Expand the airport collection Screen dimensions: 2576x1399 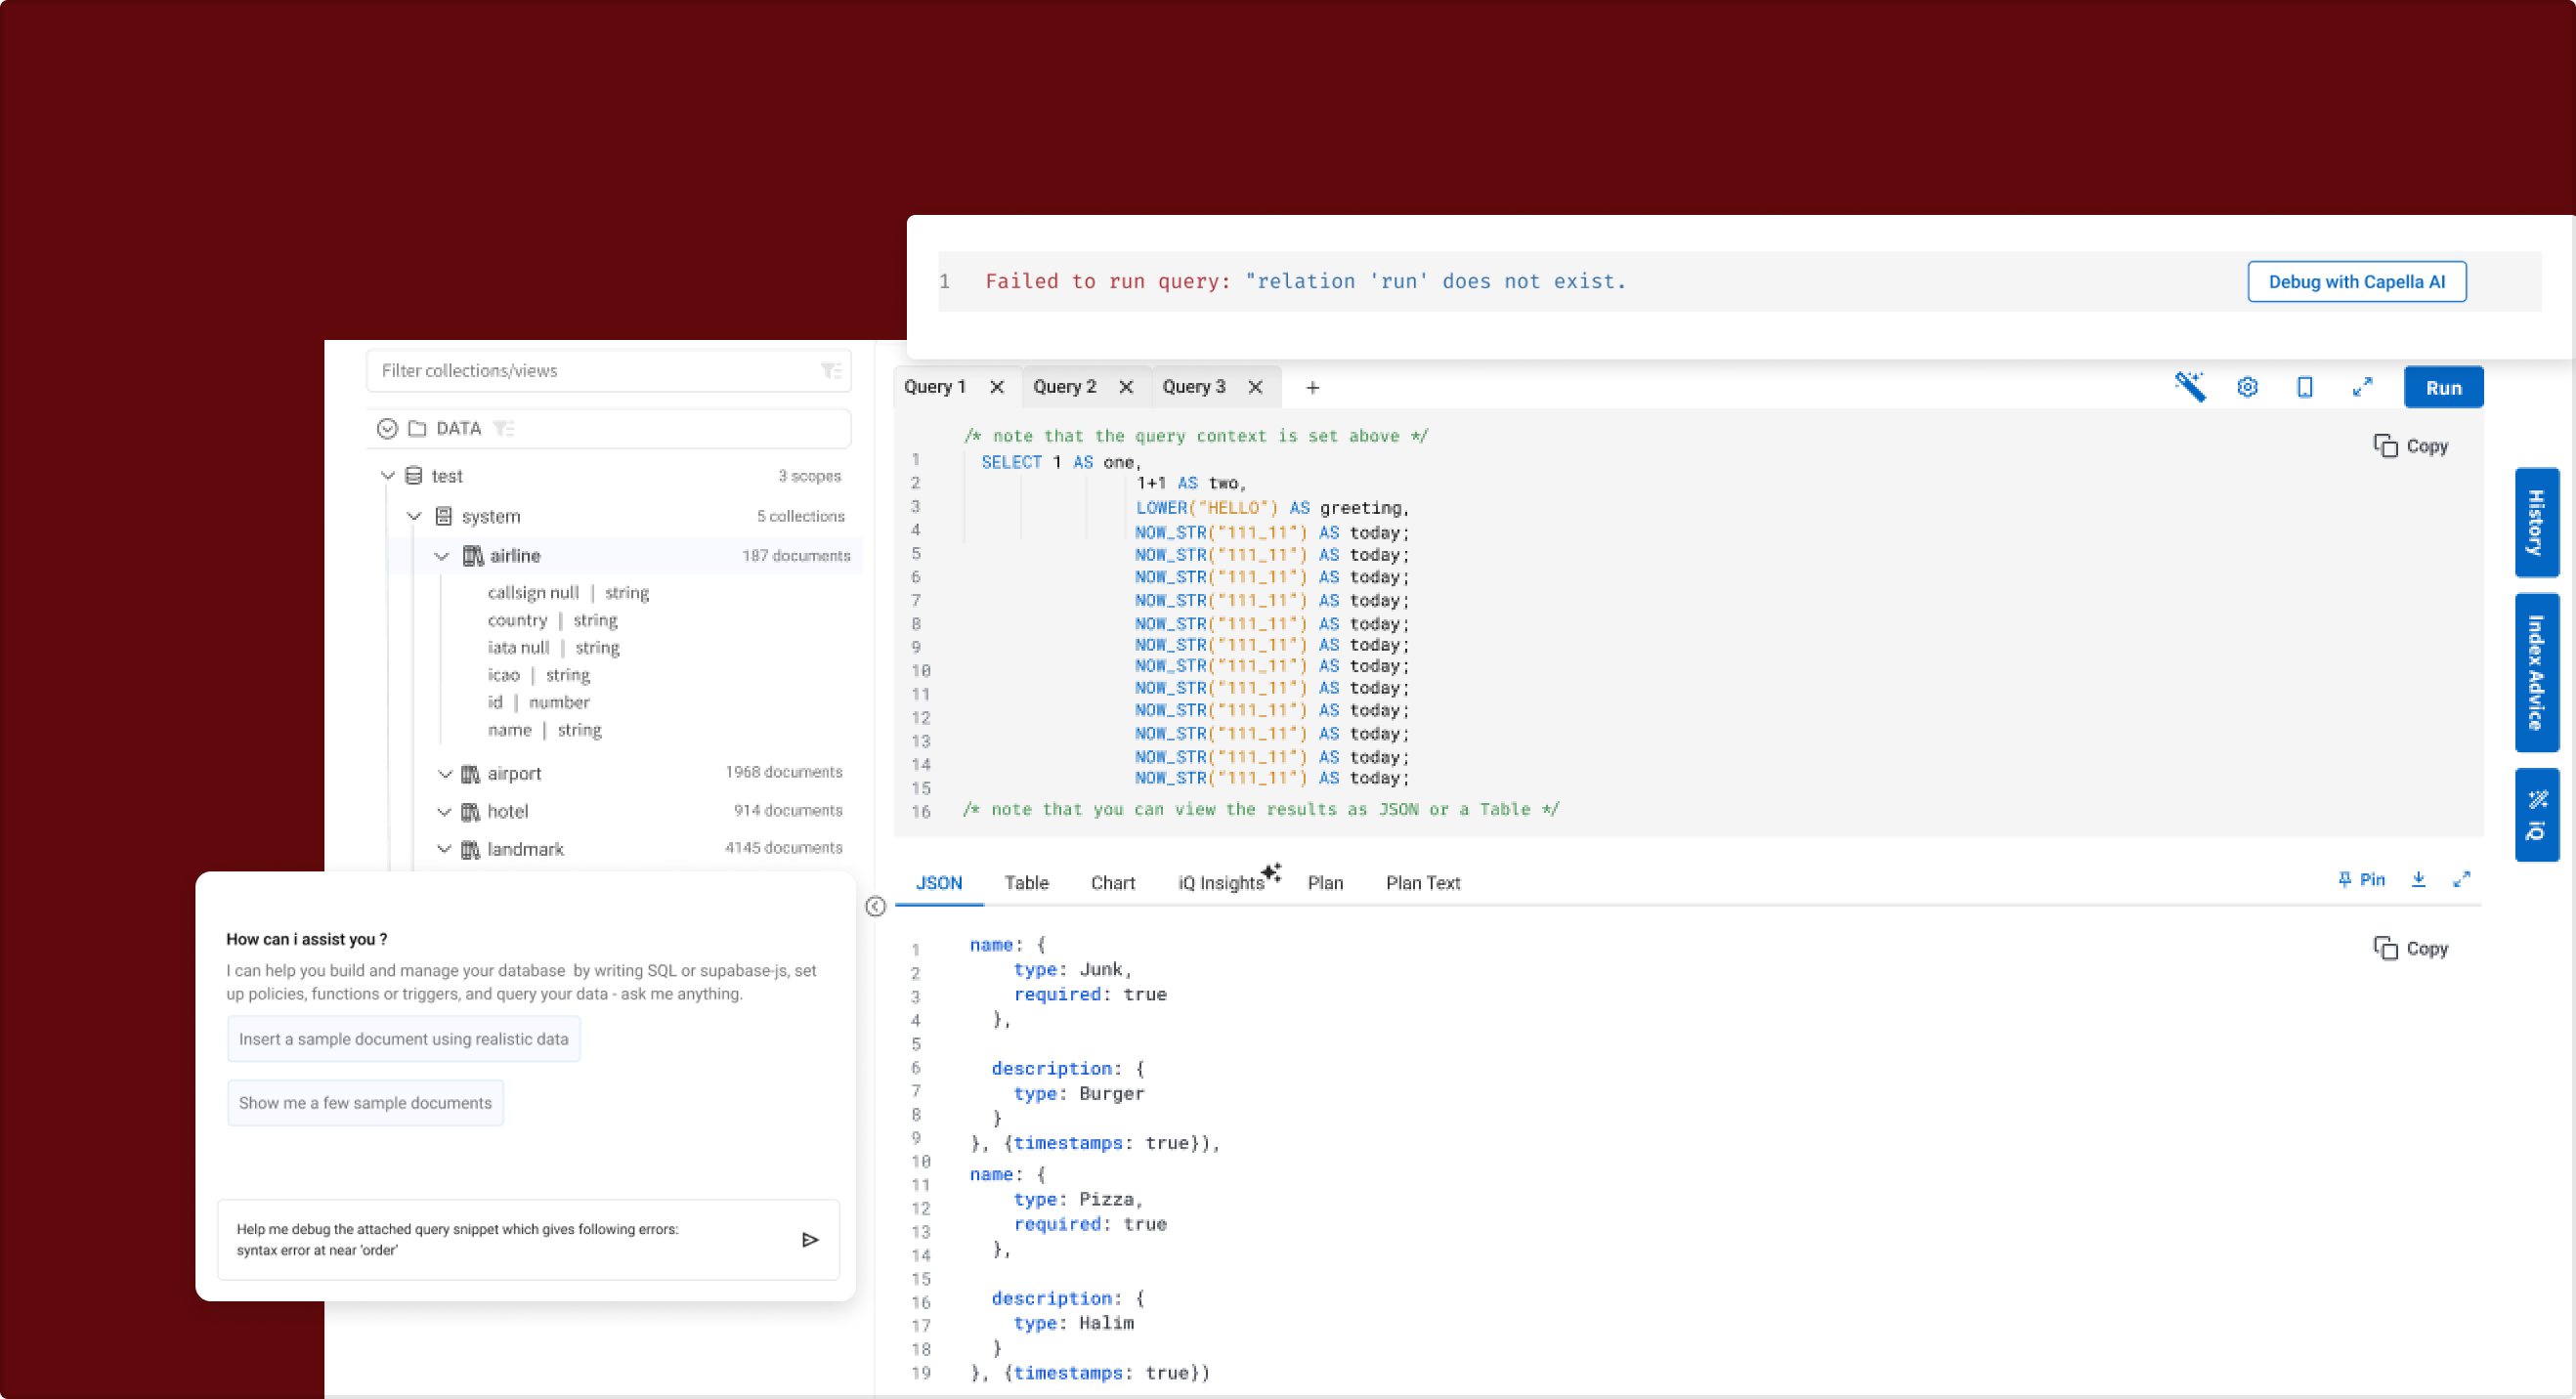coord(444,774)
